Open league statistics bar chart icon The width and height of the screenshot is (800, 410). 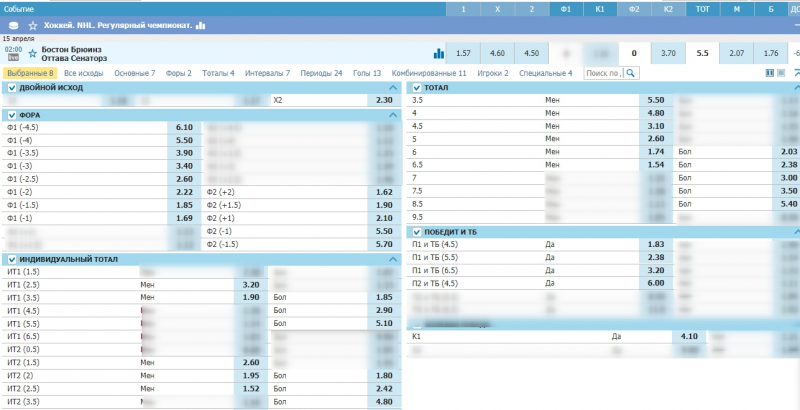200,25
